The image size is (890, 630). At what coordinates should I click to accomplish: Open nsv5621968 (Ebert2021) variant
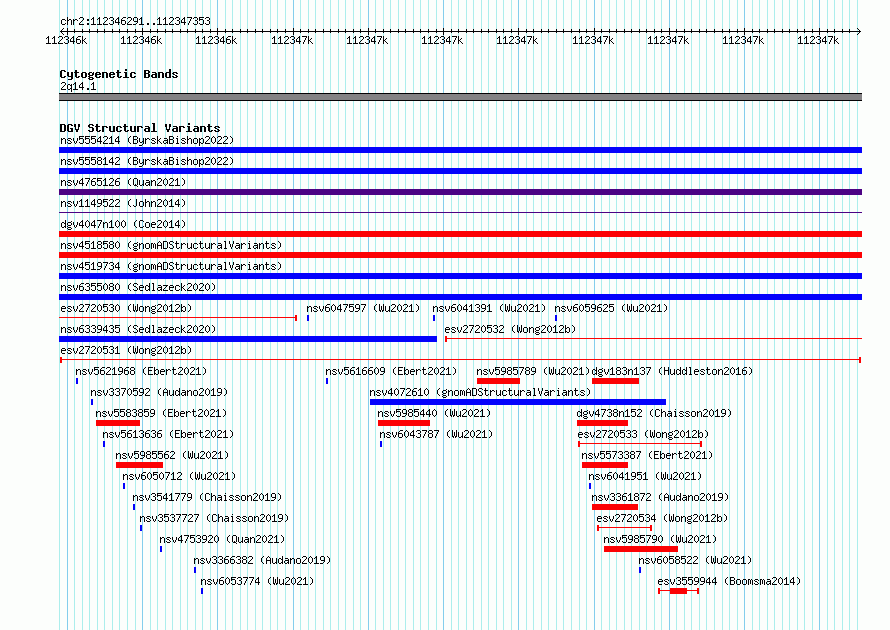pyautogui.click(x=141, y=371)
